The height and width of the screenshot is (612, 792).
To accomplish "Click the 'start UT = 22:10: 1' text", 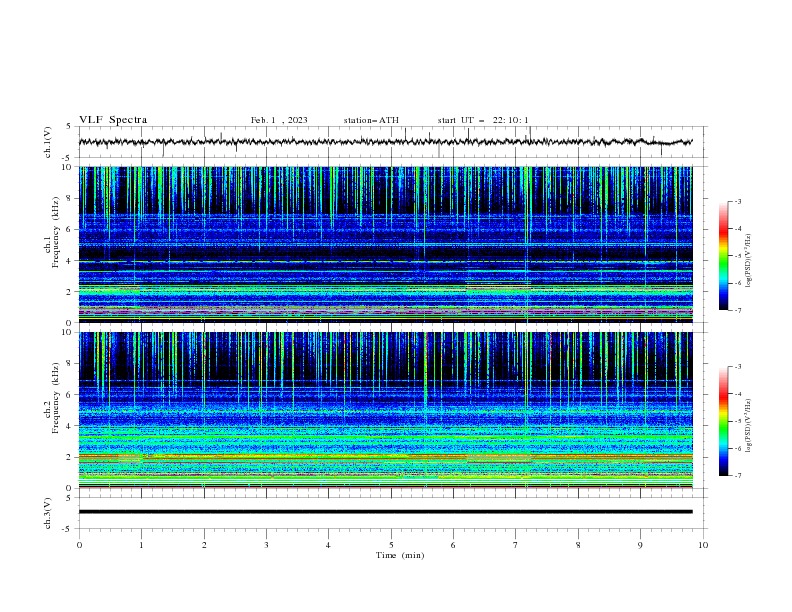I will [483, 120].
